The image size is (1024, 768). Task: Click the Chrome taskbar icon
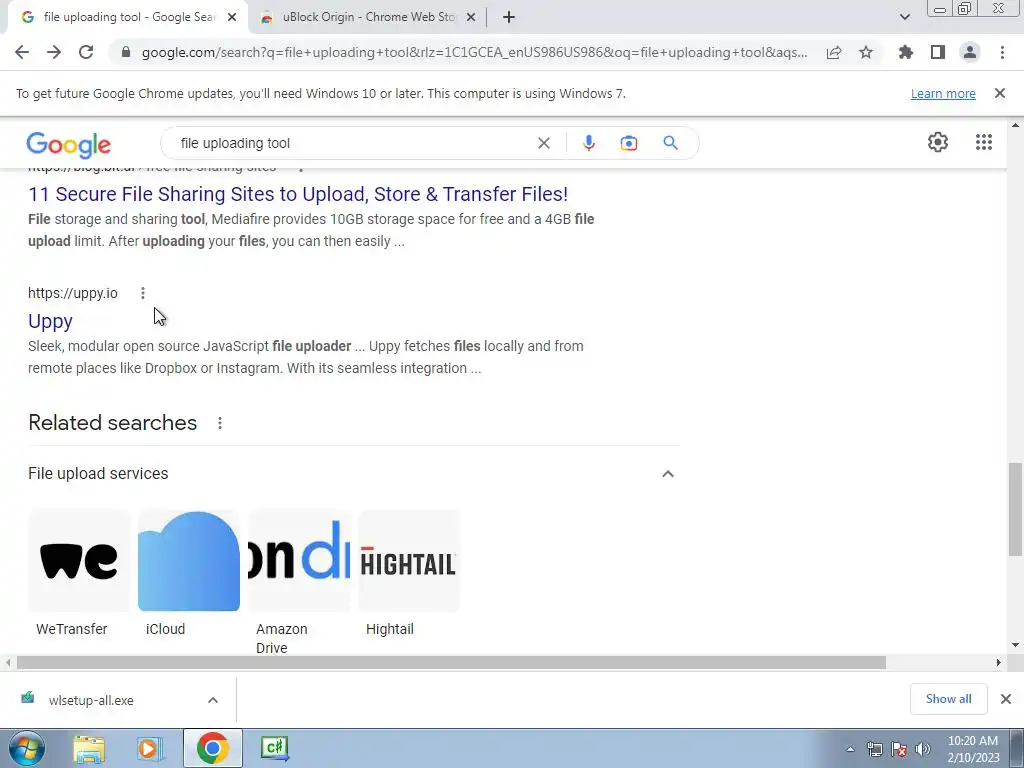point(212,748)
